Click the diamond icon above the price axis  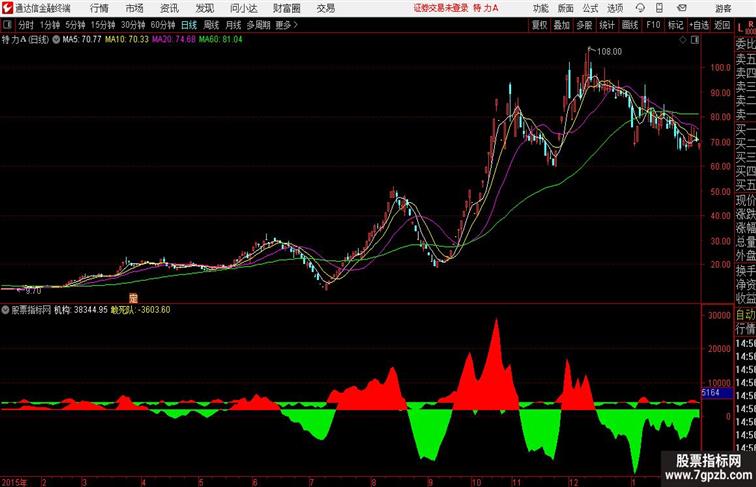point(683,40)
